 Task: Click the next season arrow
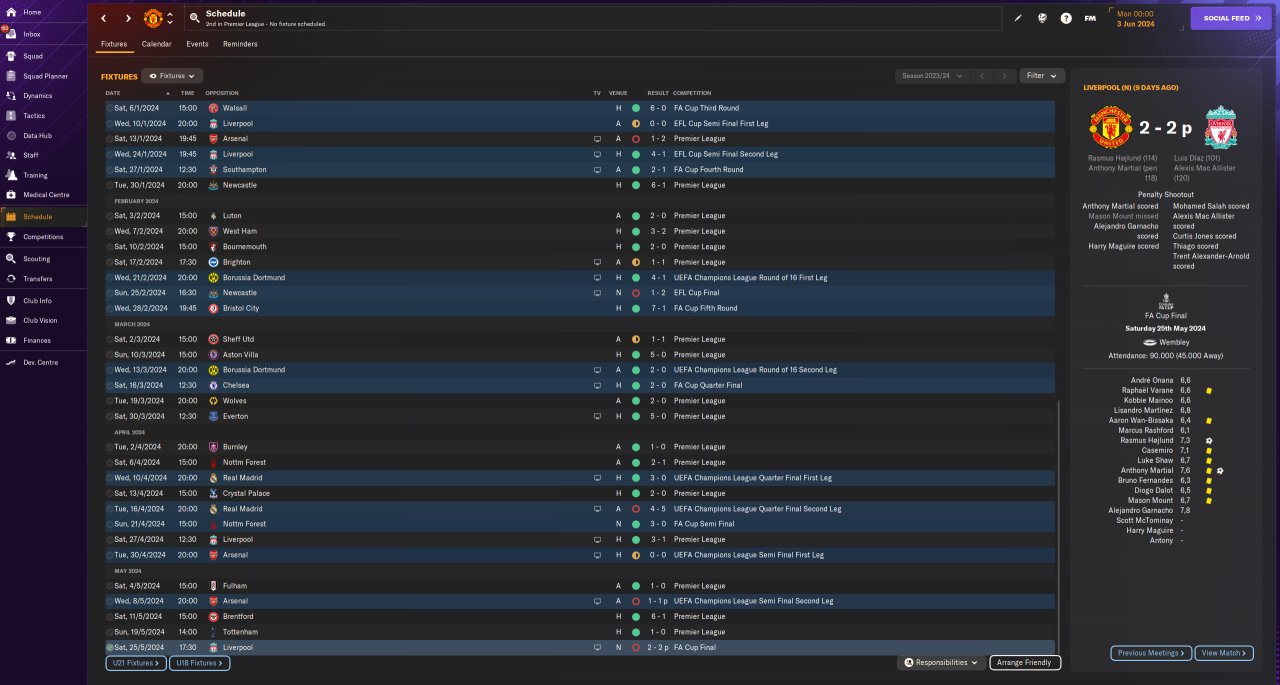click(x=1004, y=76)
